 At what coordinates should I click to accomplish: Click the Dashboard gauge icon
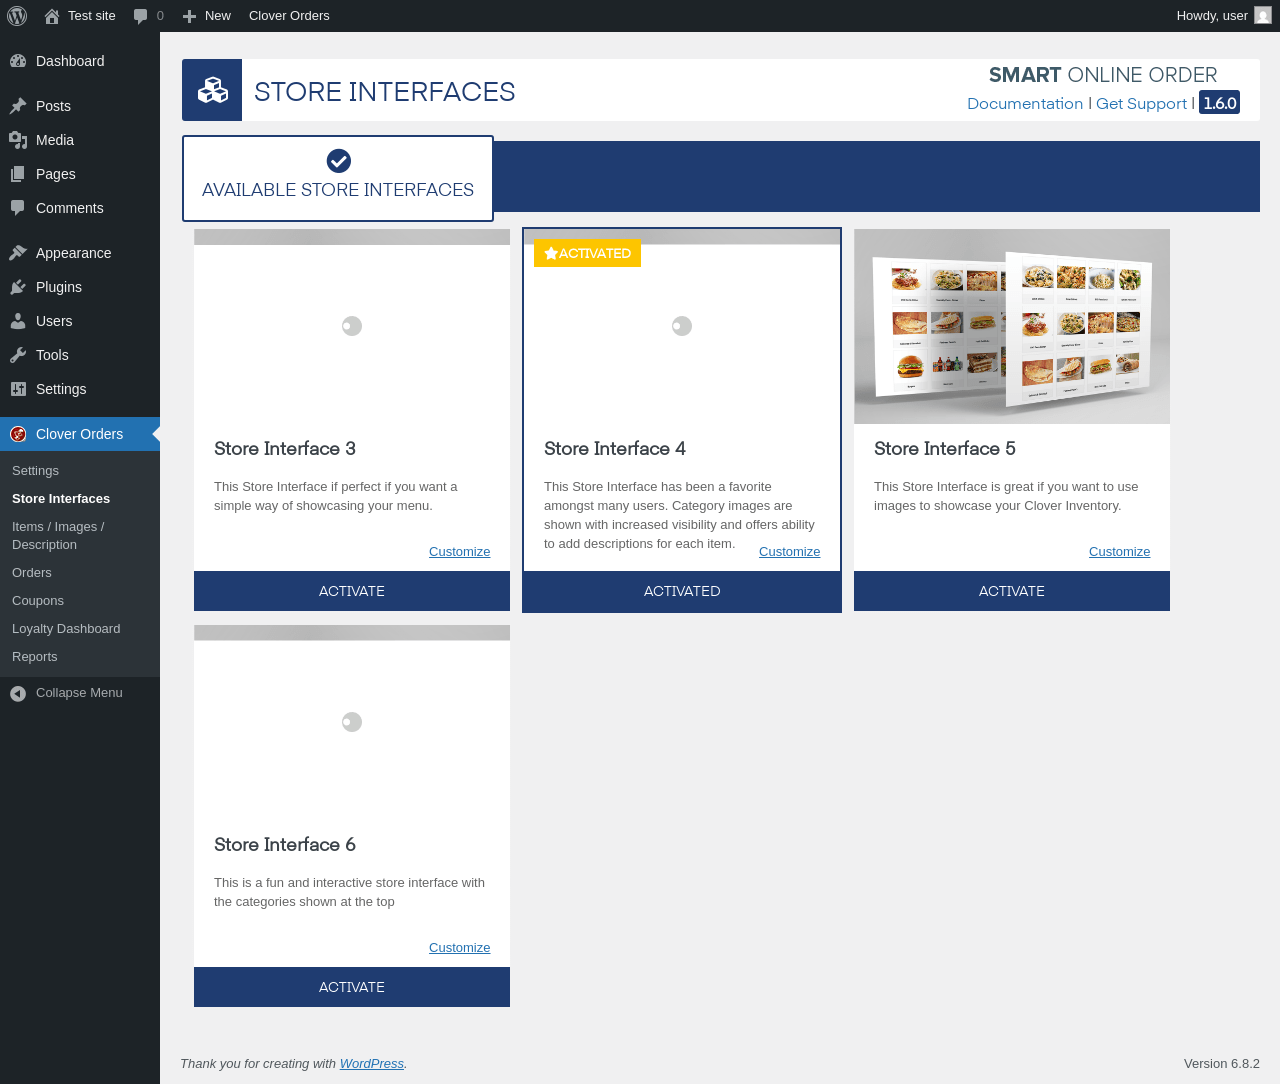(x=18, y=61)
